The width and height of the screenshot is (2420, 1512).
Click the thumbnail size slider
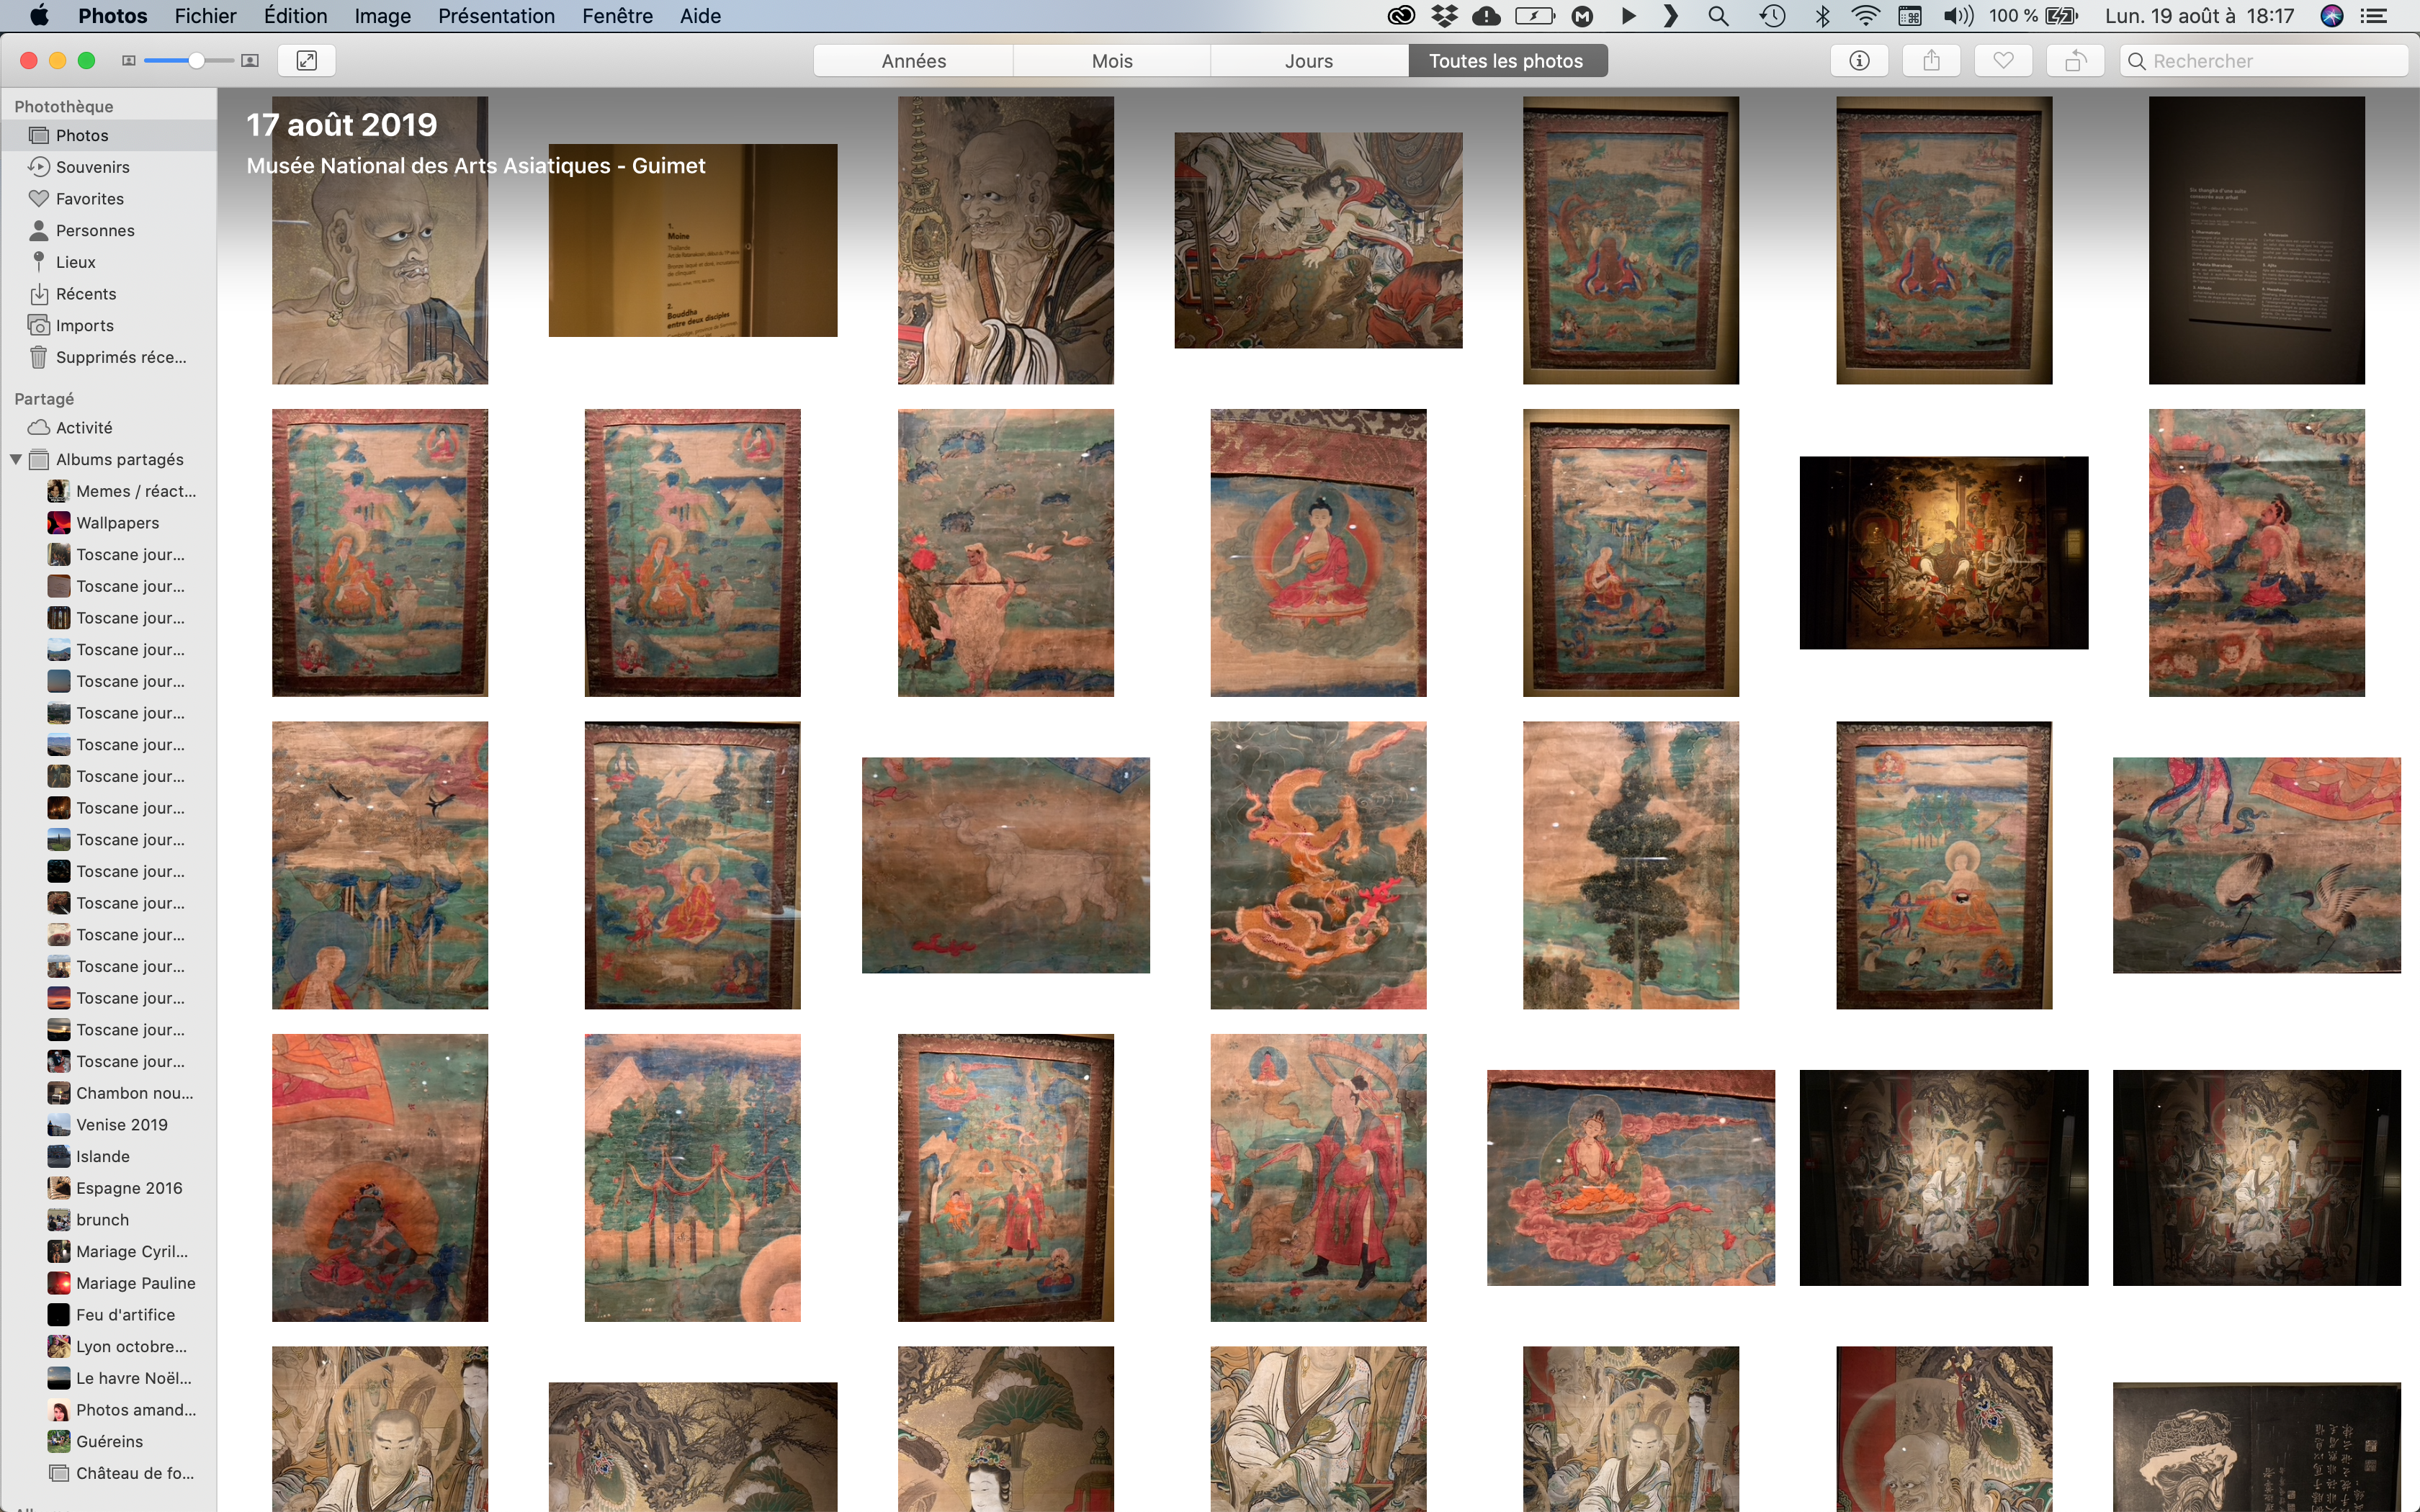point(189,61)
